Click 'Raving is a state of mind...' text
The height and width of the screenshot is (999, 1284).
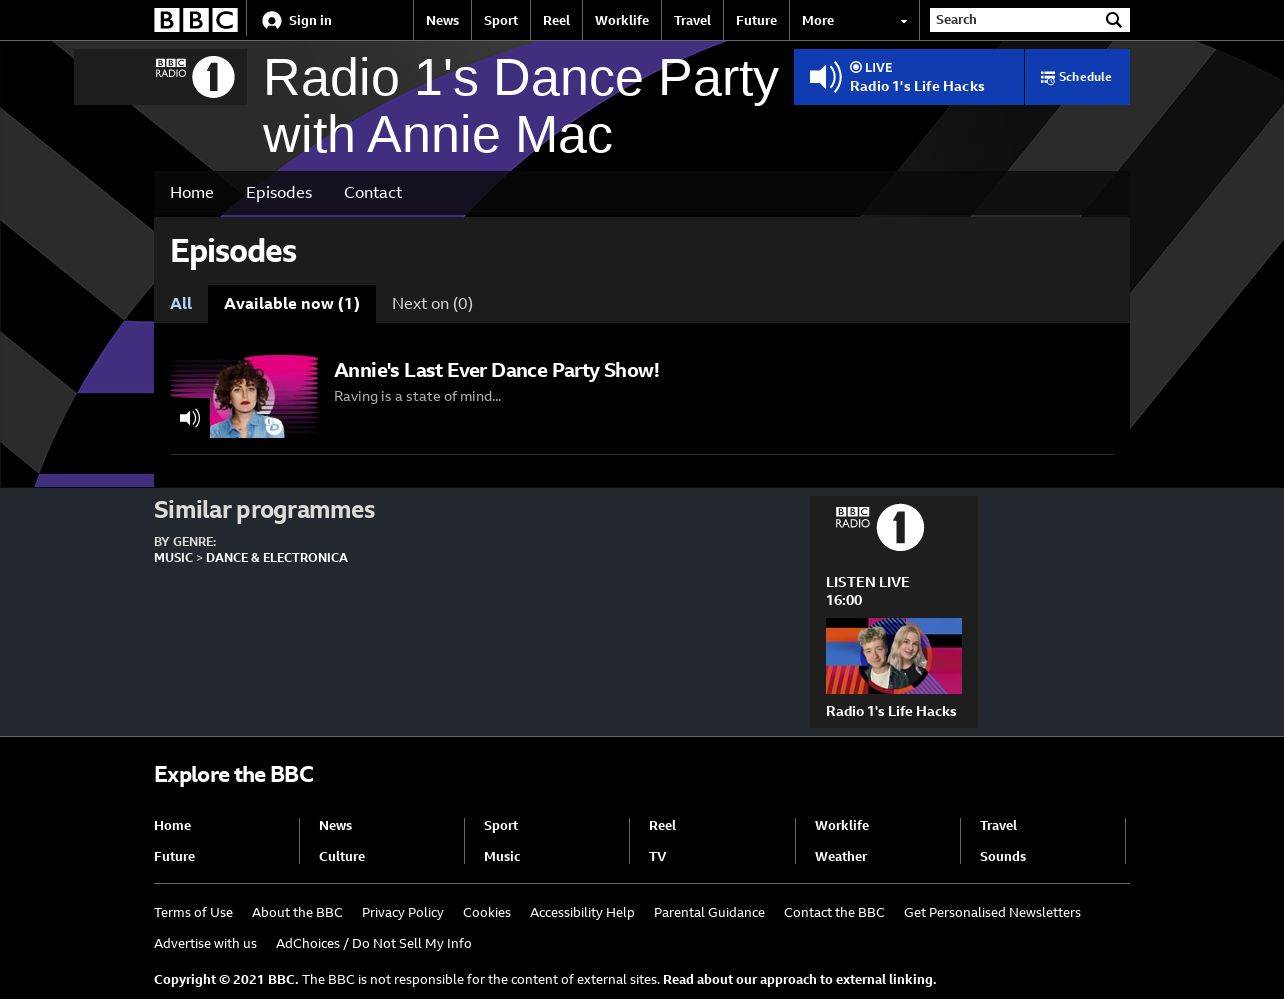point(417,396)
